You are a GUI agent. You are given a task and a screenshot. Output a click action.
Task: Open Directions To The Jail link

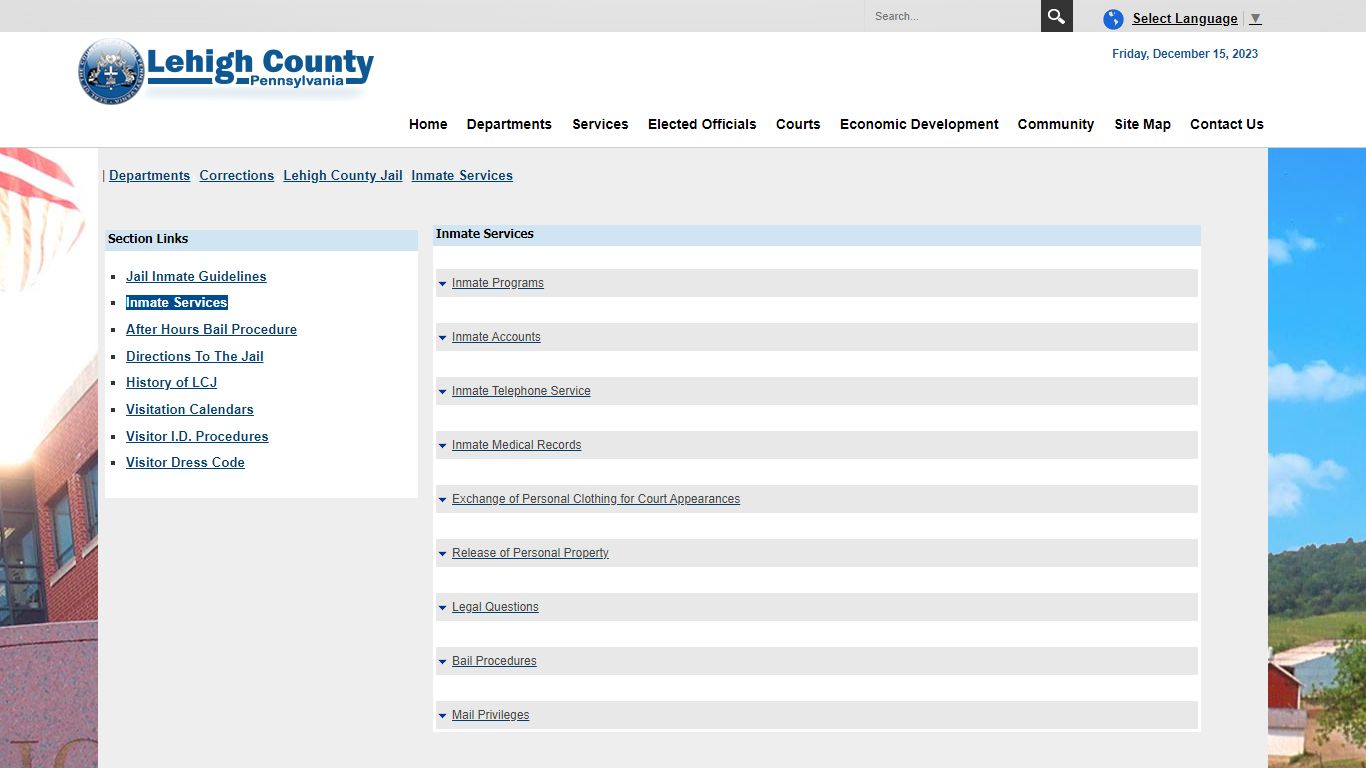point(195,356)
